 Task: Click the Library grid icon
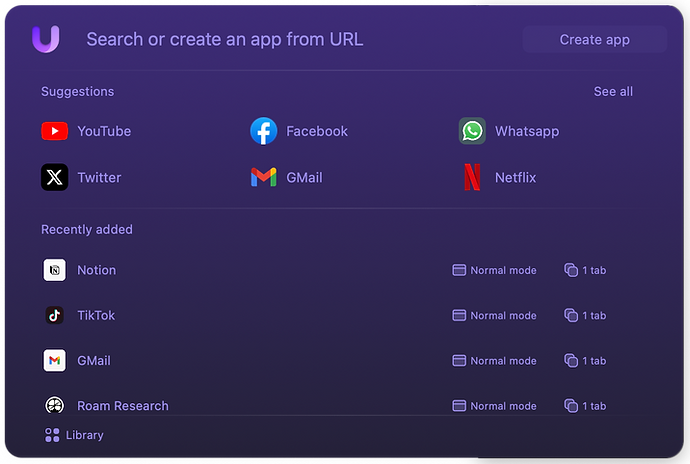click(x=52, y=435)
